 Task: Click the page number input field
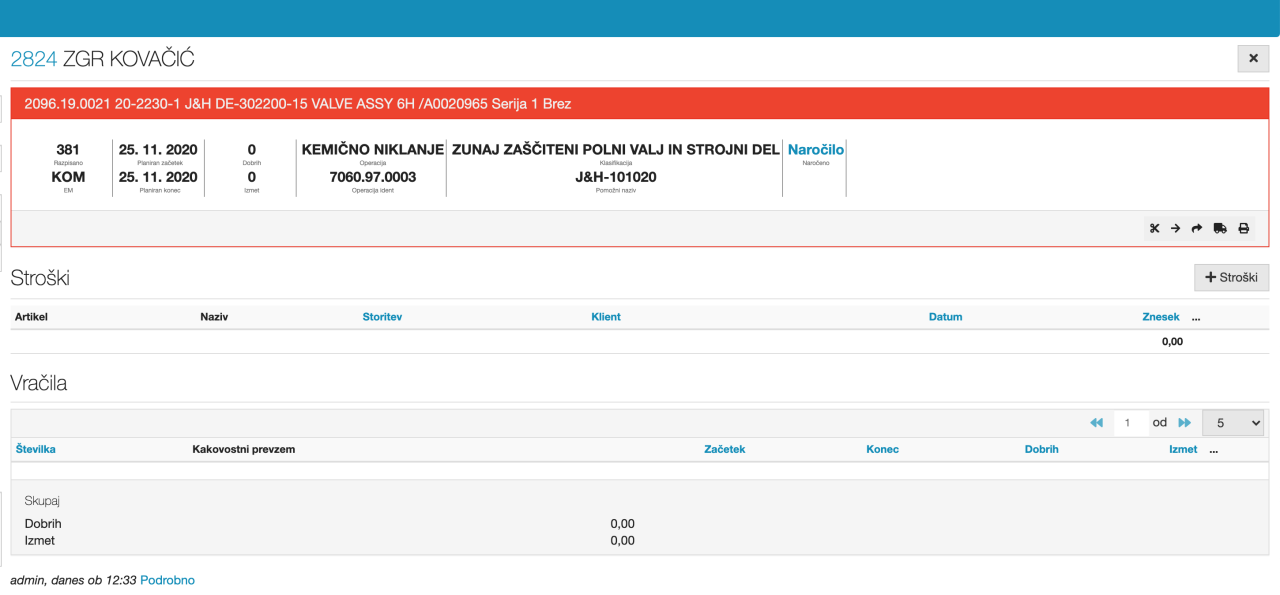coord(1130,423)
